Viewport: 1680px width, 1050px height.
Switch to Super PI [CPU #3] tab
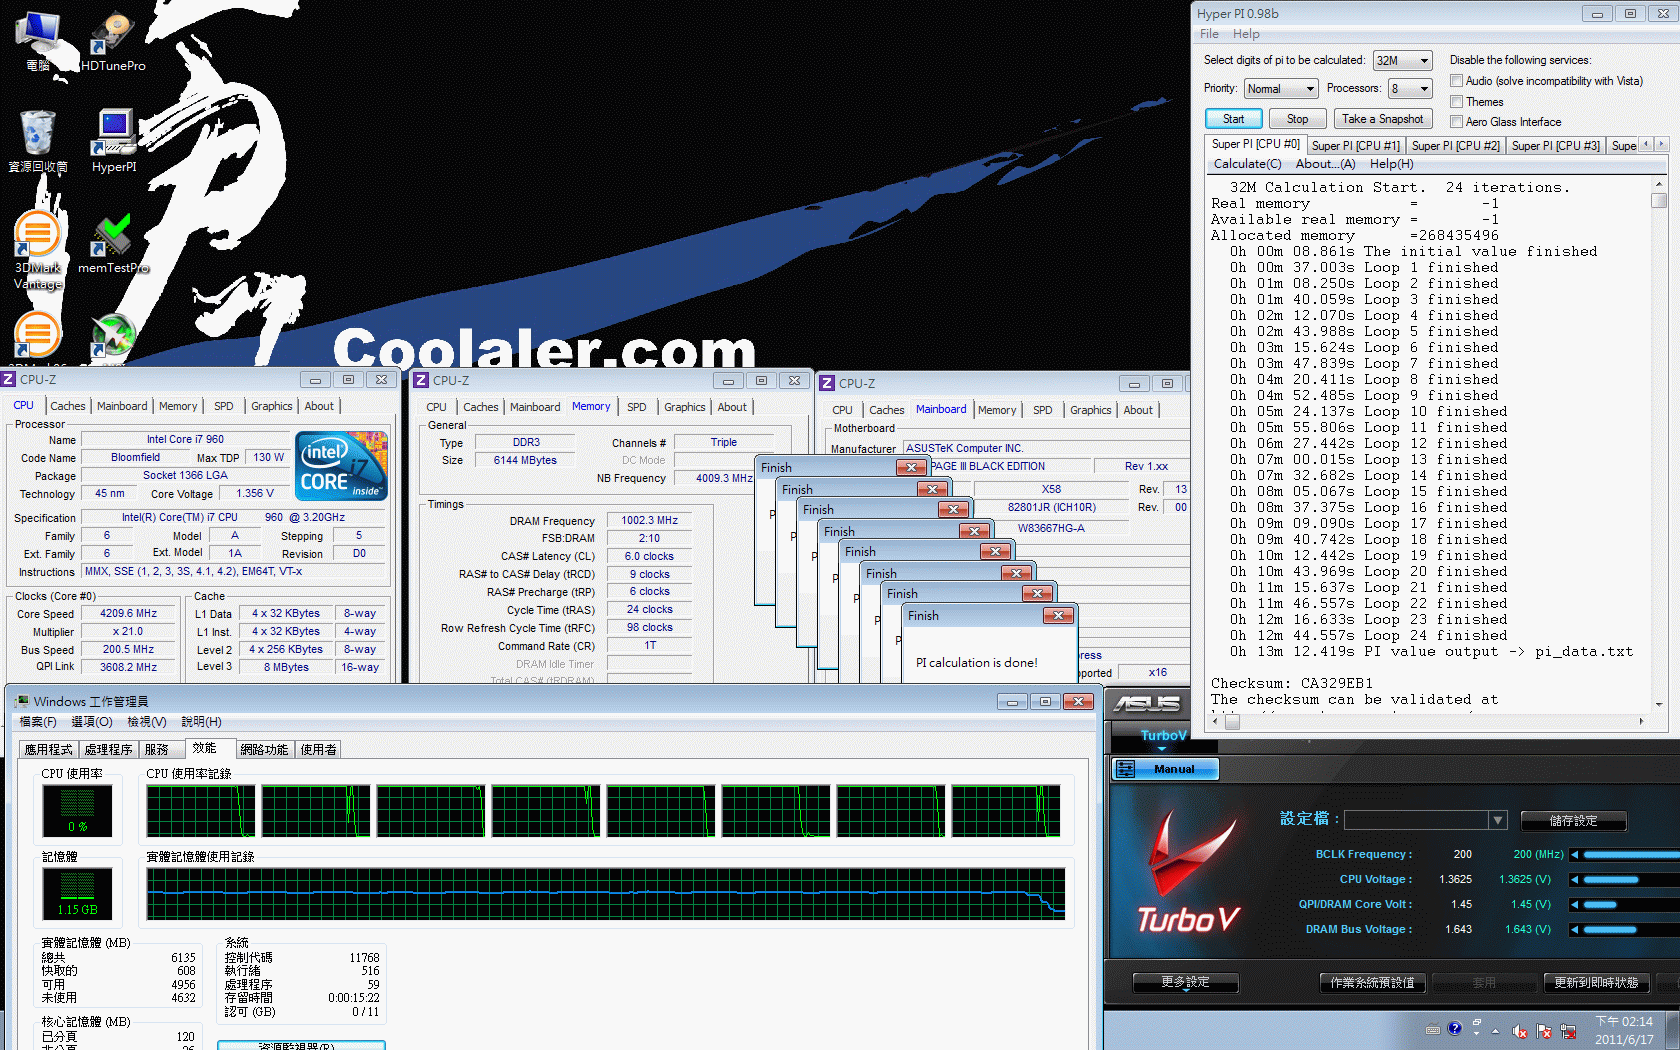pyautogui.click(x=1556, y=146)
